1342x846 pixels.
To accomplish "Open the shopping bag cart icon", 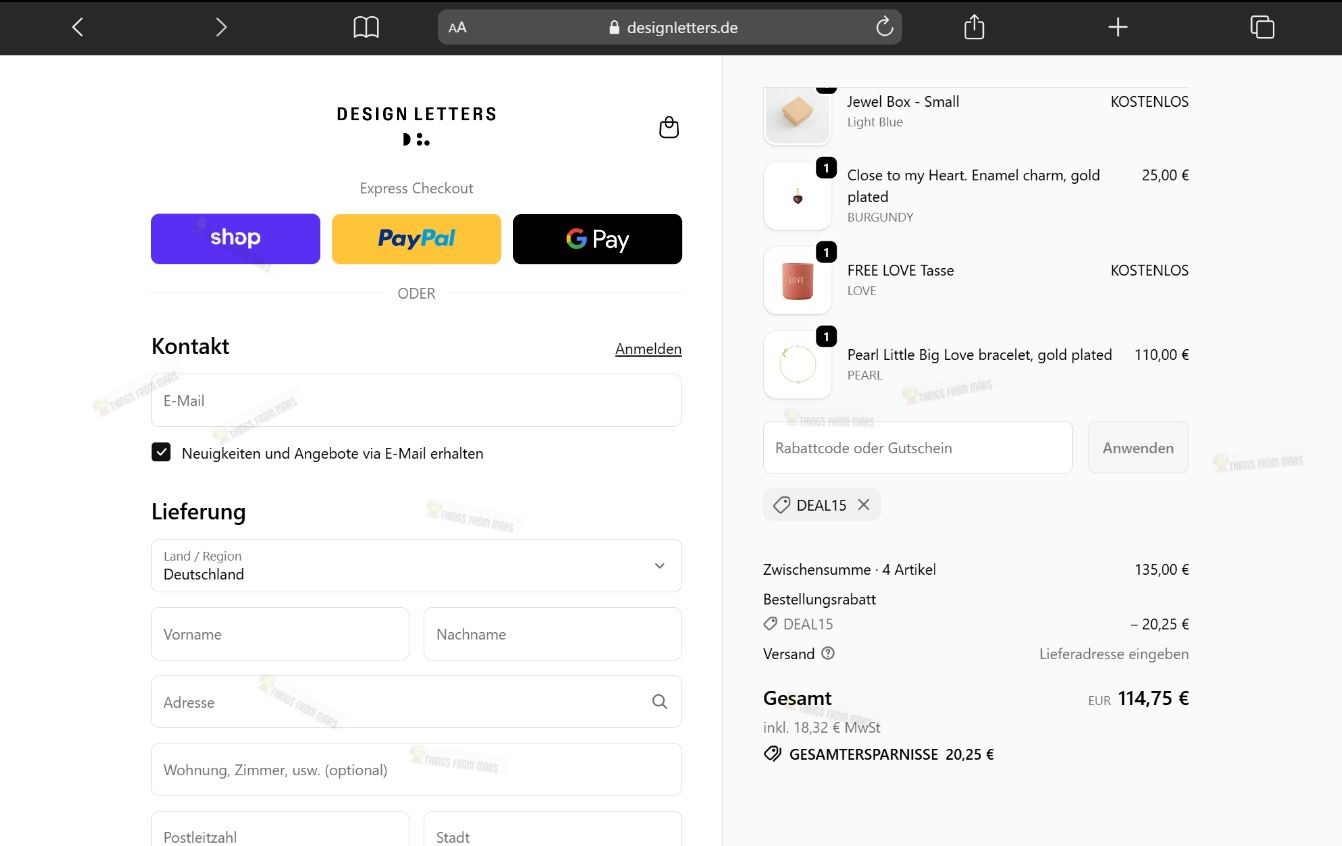I will [x=669, y=127].
